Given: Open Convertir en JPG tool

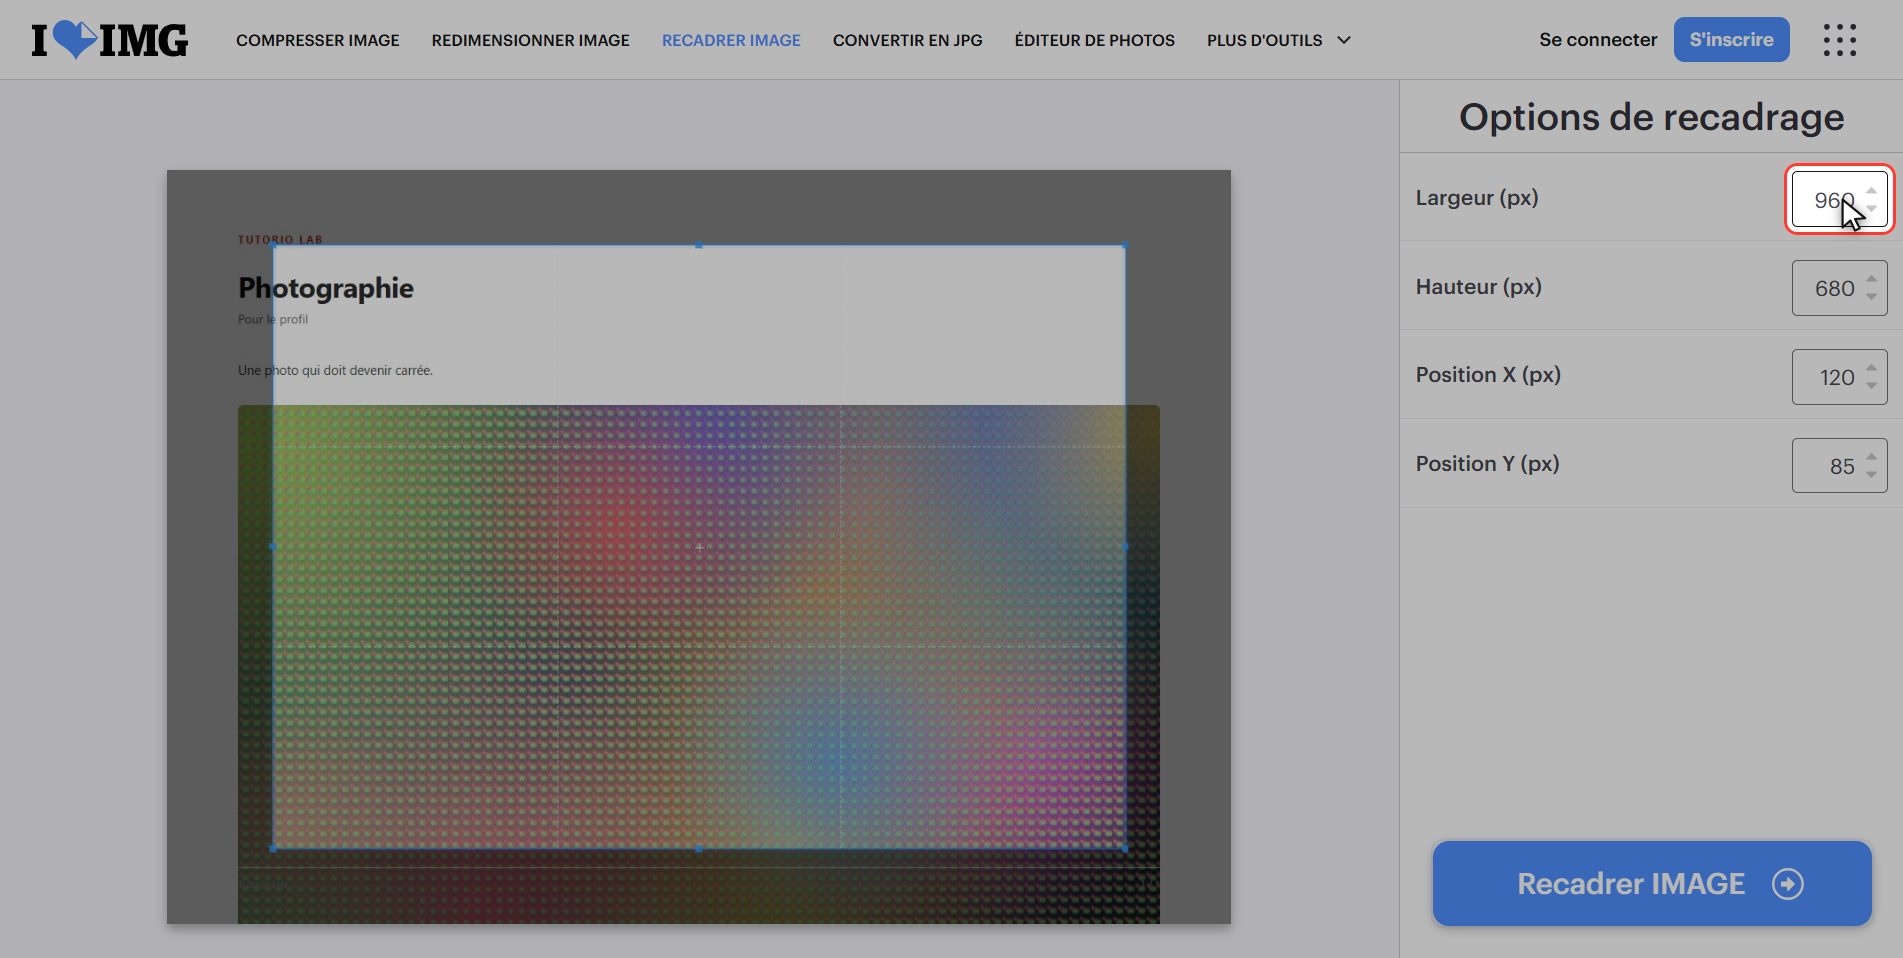Looking at the screenshot, I should [x=908, y=40].
